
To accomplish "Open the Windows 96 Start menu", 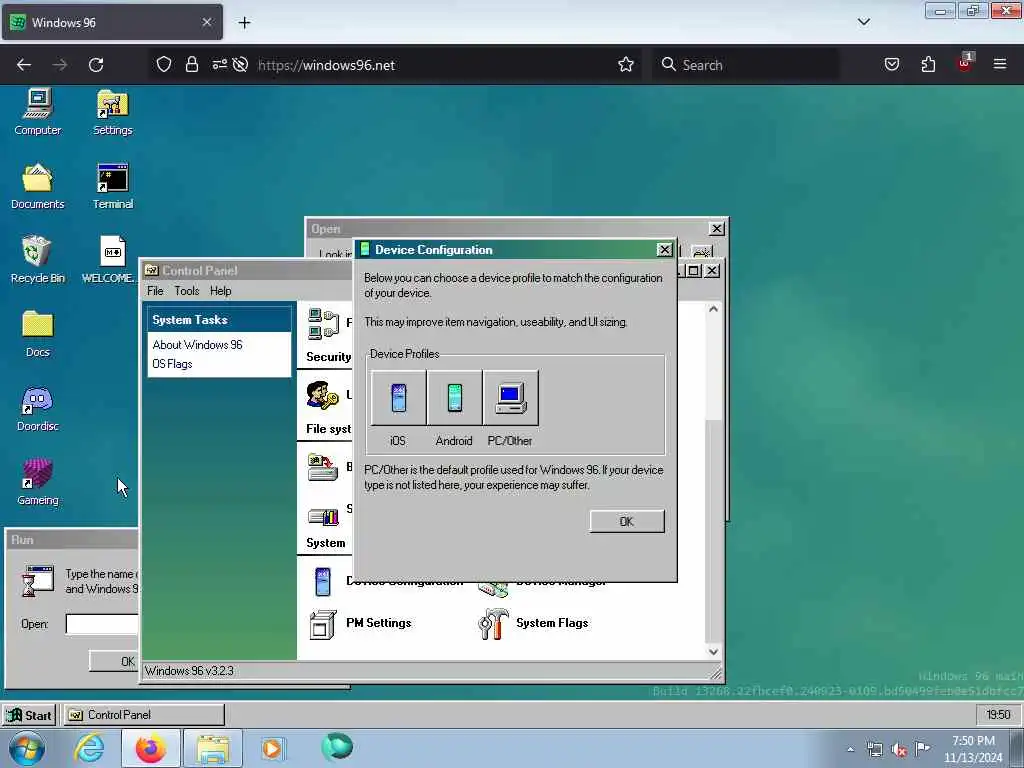I will click(x=29, y=715).
